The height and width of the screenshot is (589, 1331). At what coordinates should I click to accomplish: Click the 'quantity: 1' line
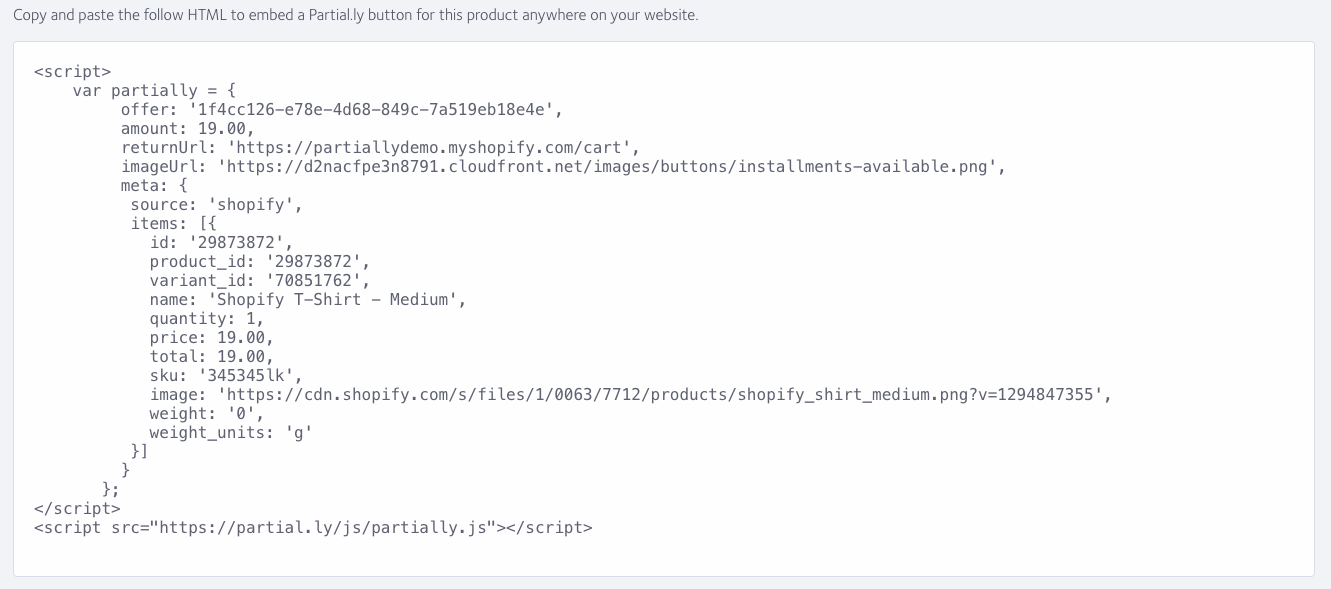207,319
